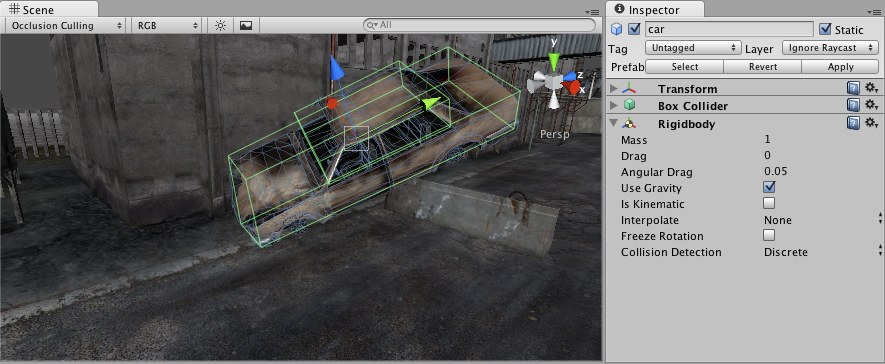Click the prefab Revert button
Viewport: 885px width, 364px height.
(763, 67)
